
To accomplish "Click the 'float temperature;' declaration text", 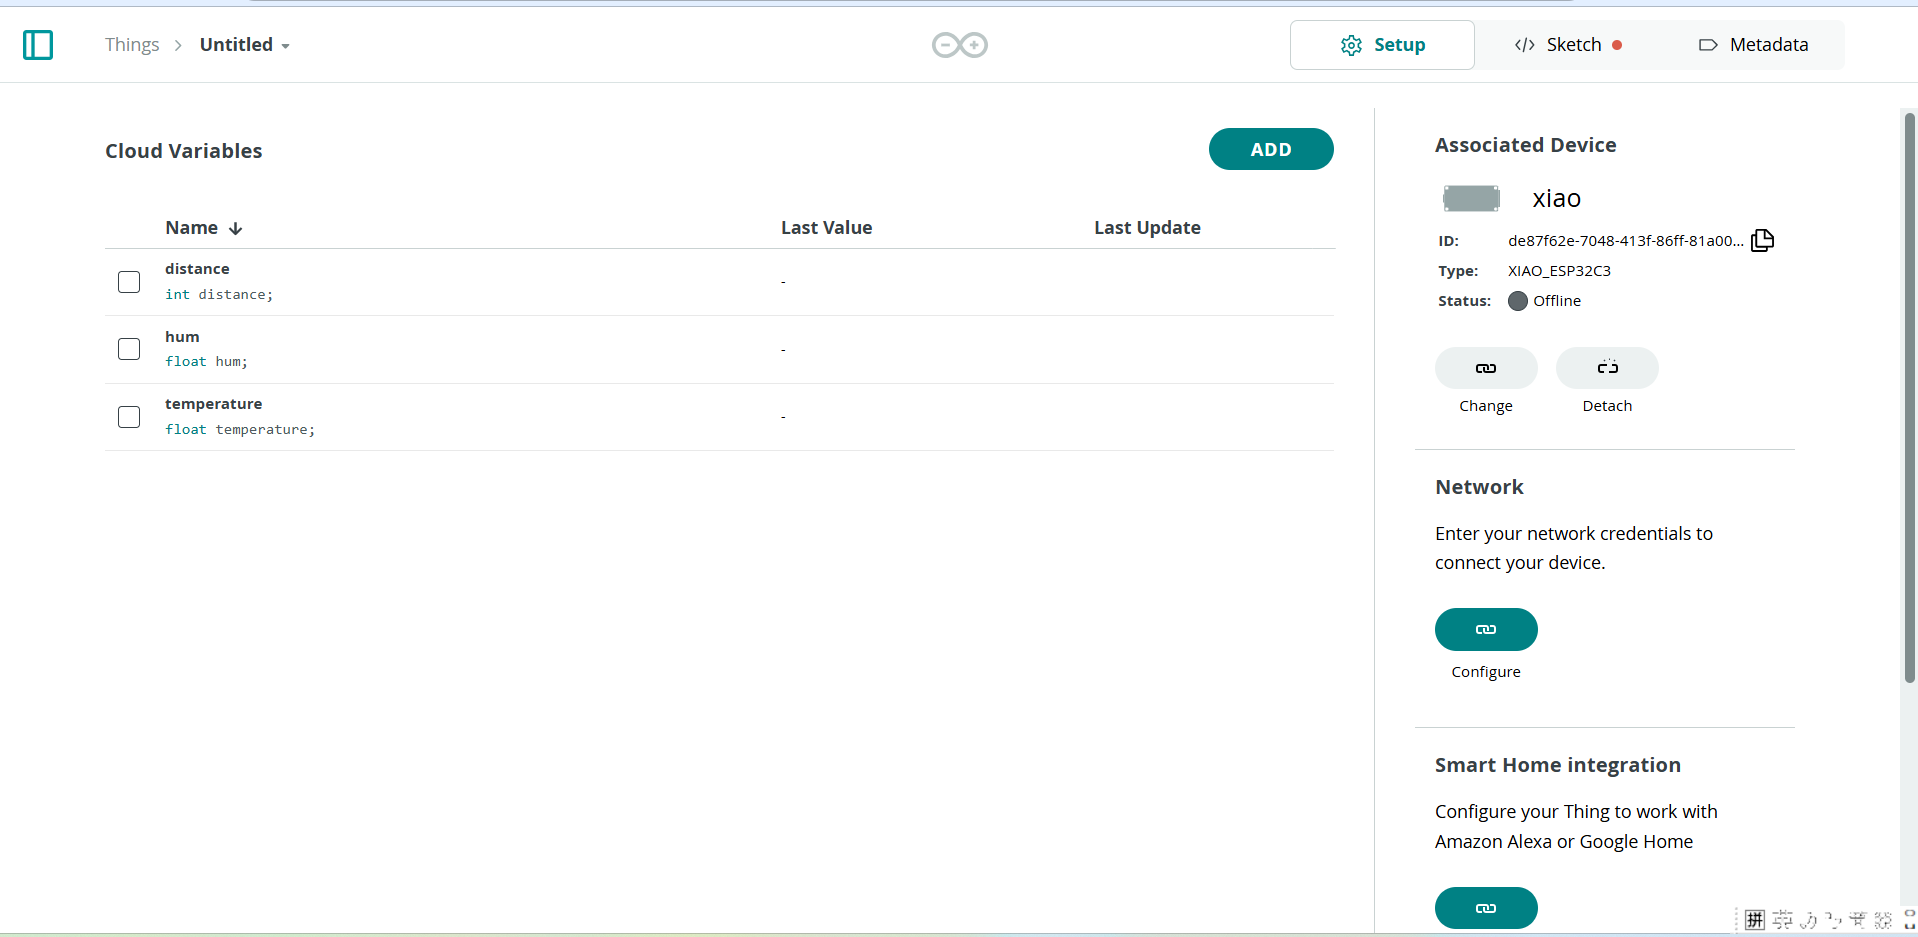I will [x=240, y=430].
